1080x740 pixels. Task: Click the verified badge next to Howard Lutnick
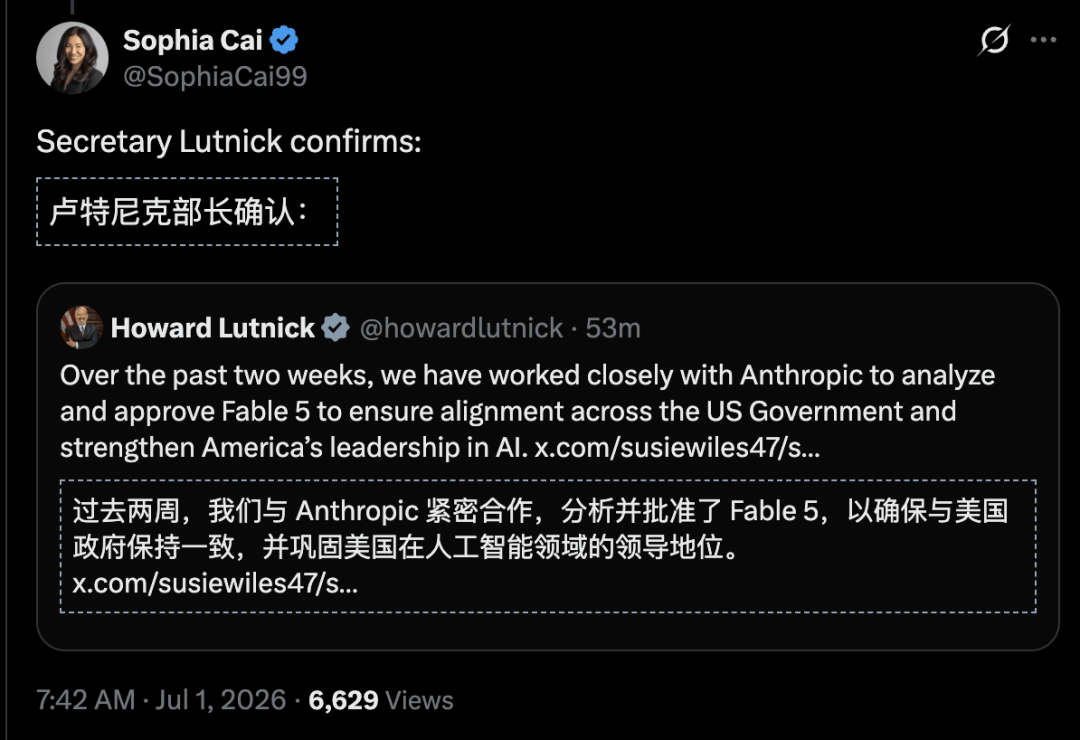click(335, 328)
